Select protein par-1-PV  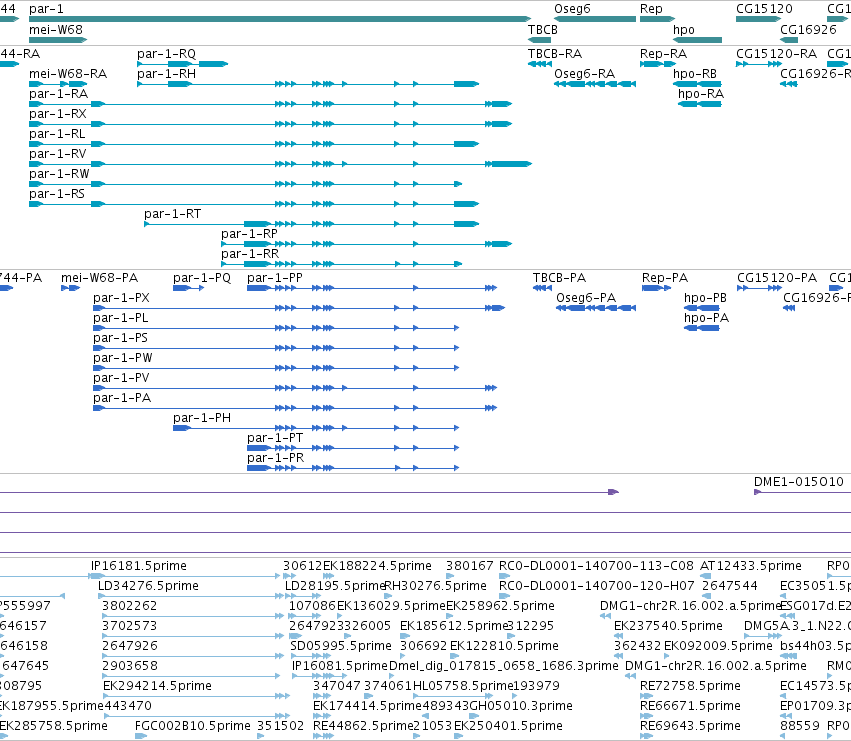coord(295,388)
